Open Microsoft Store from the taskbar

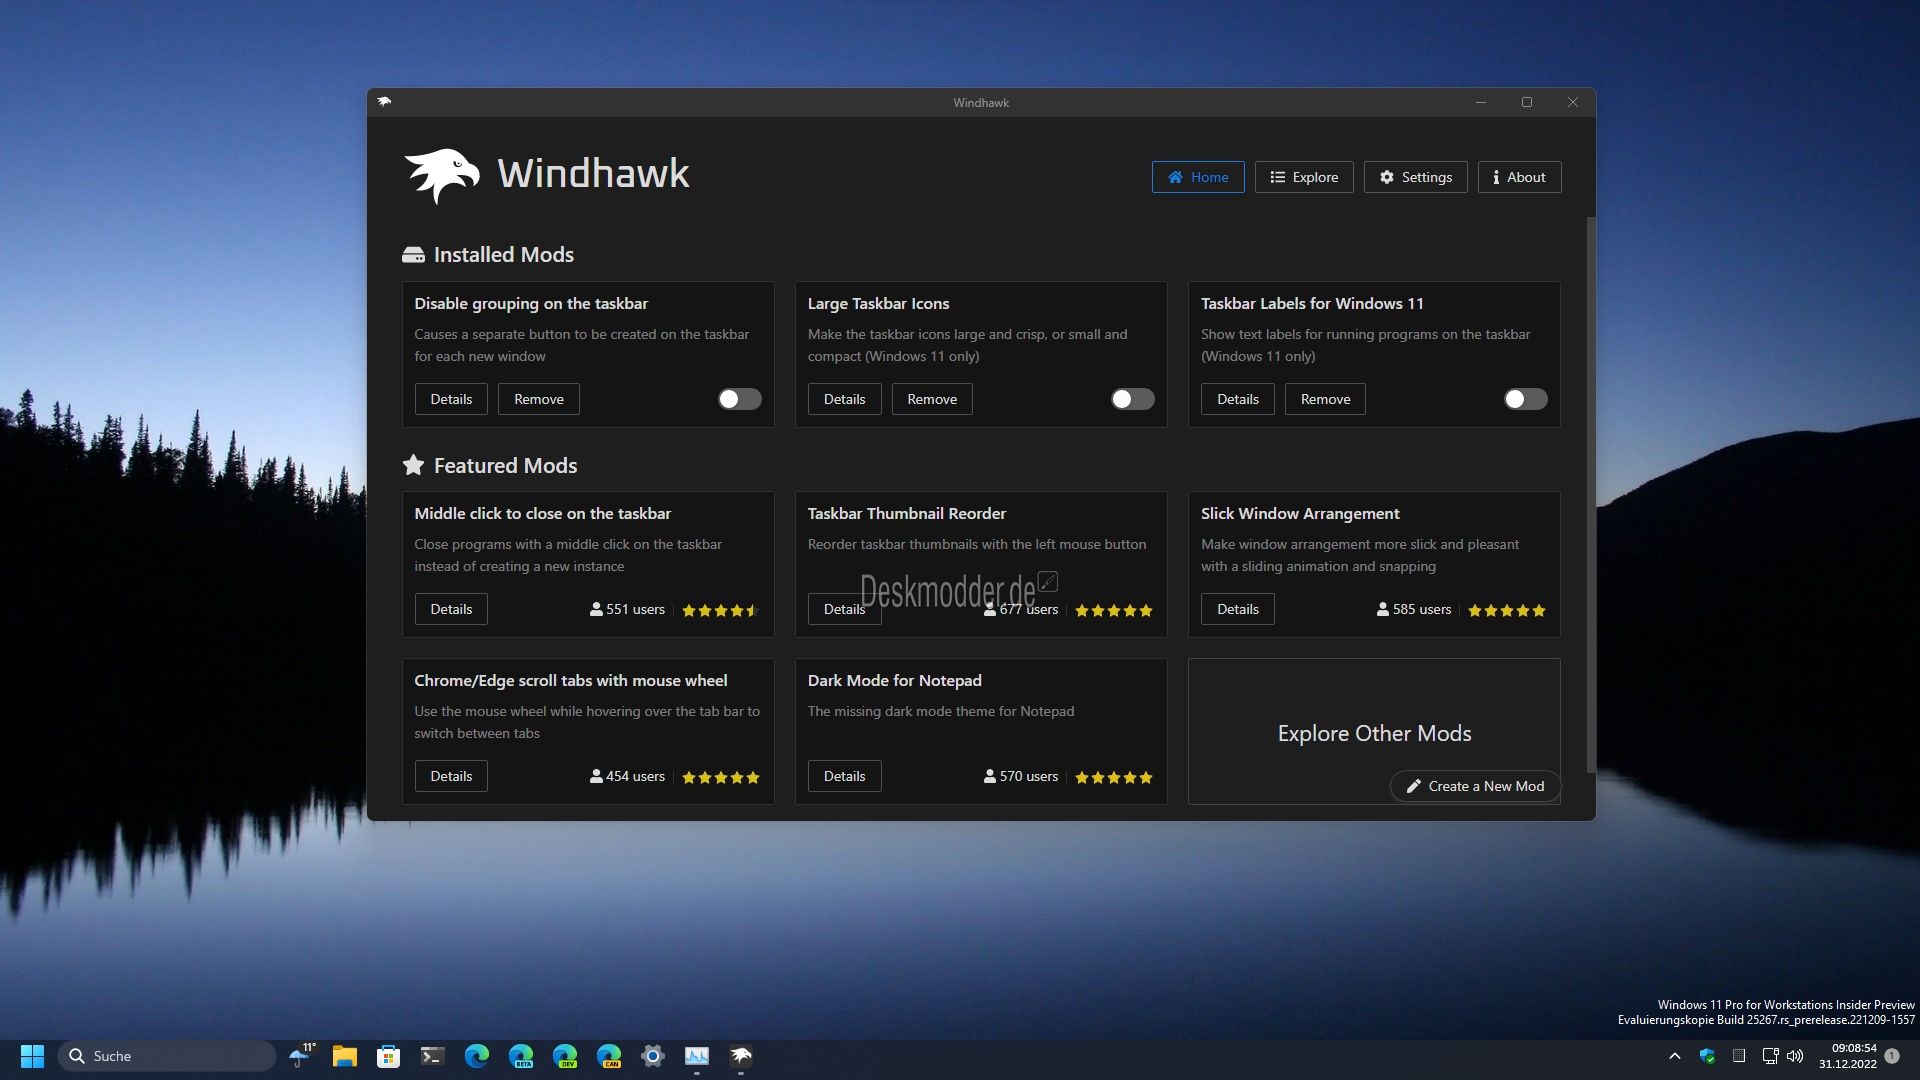point(388,1056)
